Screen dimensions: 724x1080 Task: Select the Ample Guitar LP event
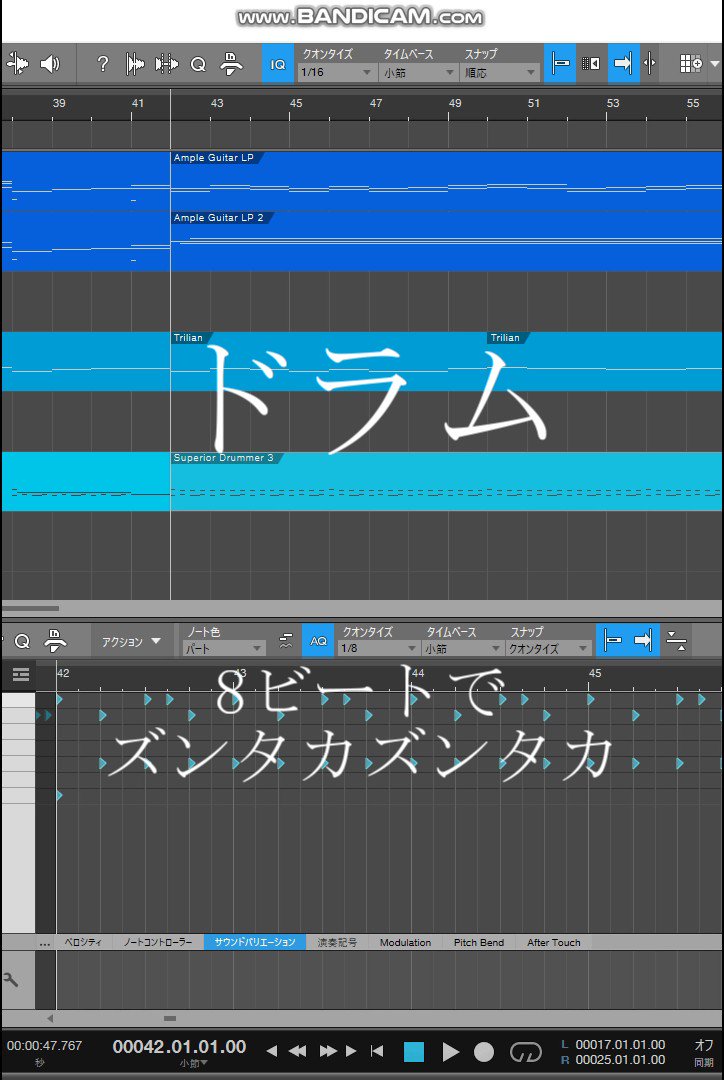pos(446,180)
